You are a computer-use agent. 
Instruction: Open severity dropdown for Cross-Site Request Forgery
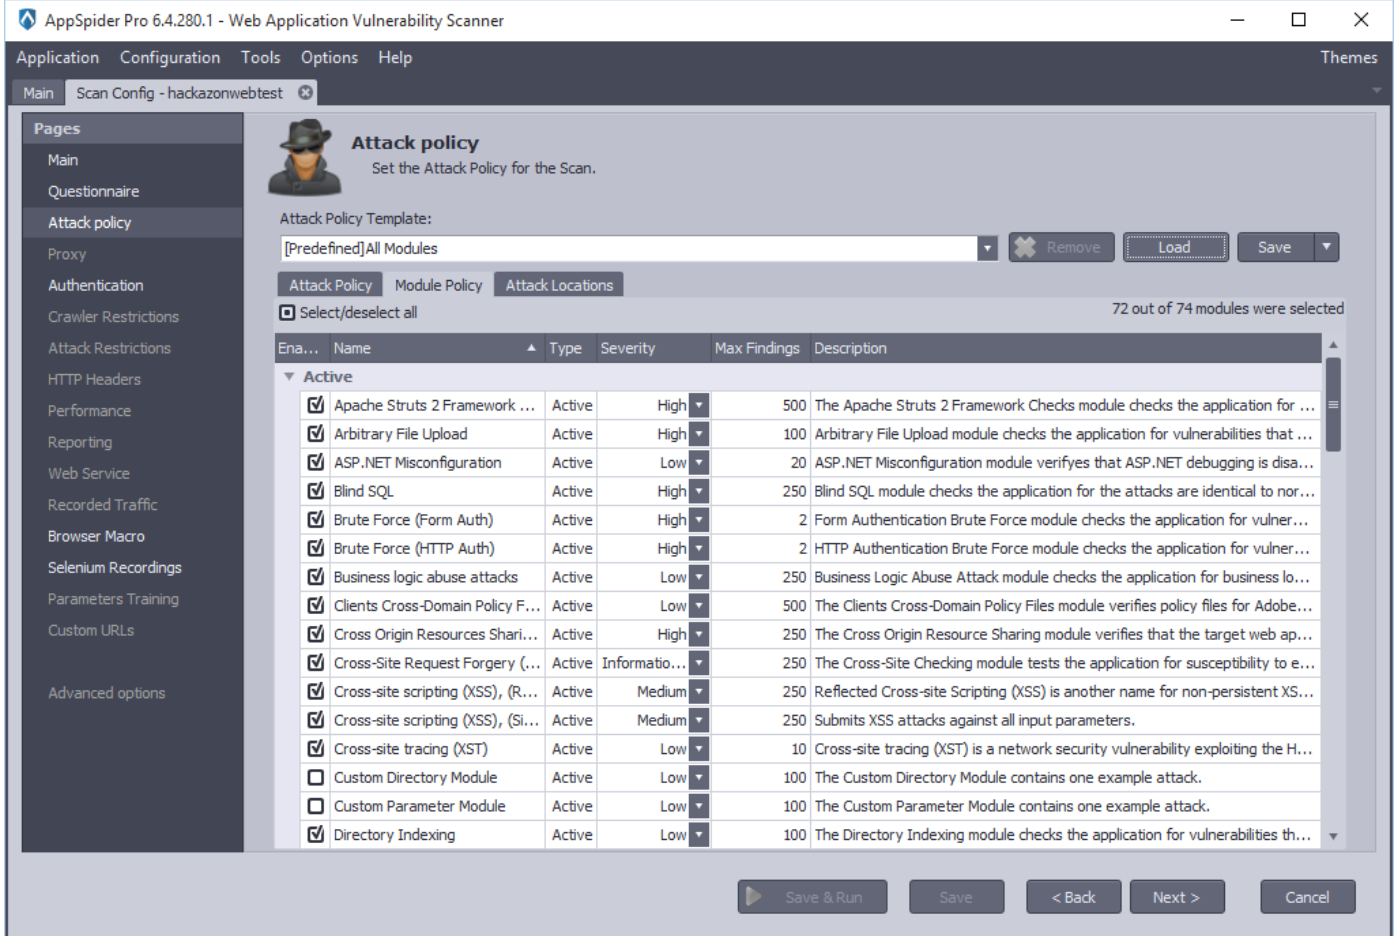(x=699, y=663)
